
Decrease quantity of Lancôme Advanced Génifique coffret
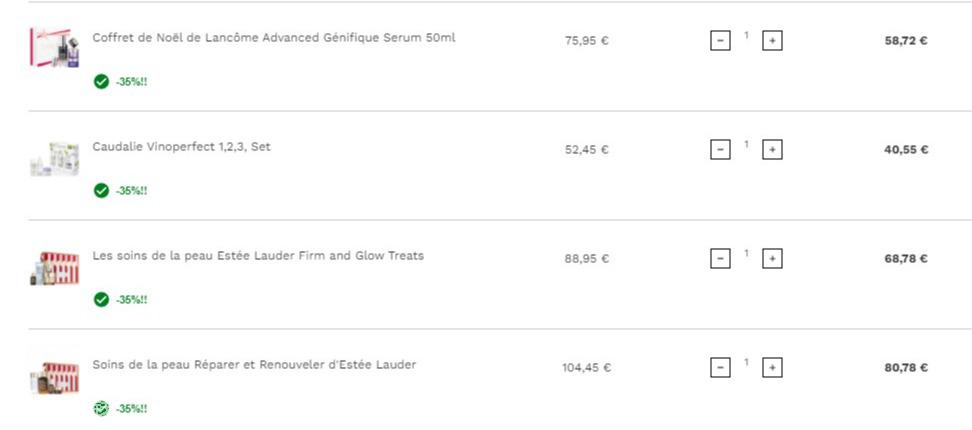tap(720, 41)
